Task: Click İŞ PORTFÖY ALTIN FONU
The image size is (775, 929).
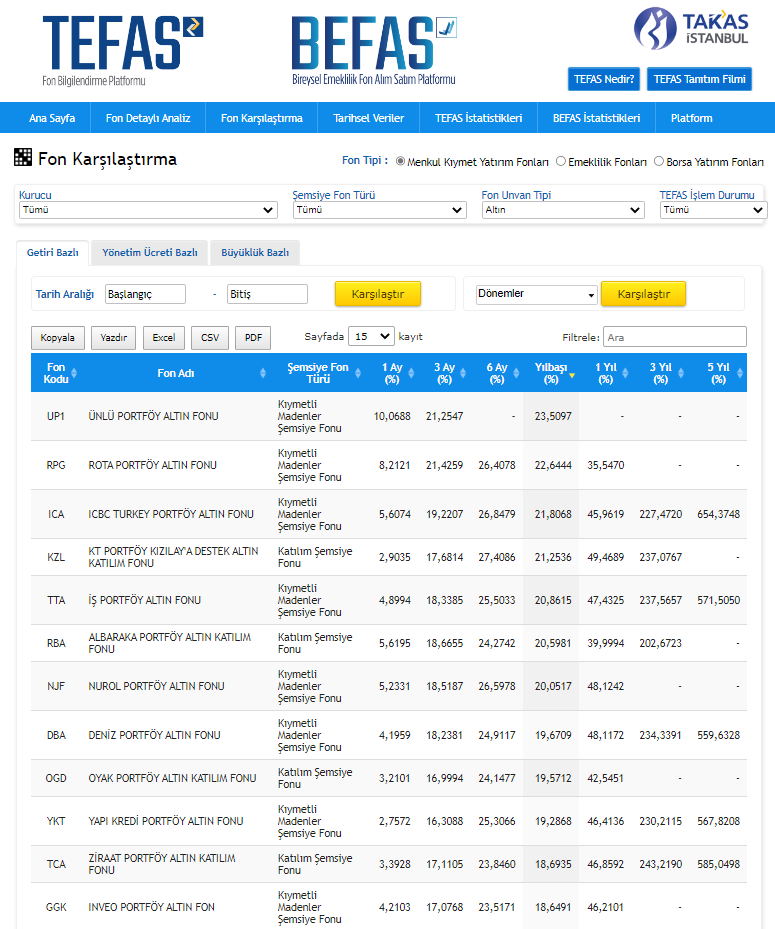Action: (x=145, y=600)
